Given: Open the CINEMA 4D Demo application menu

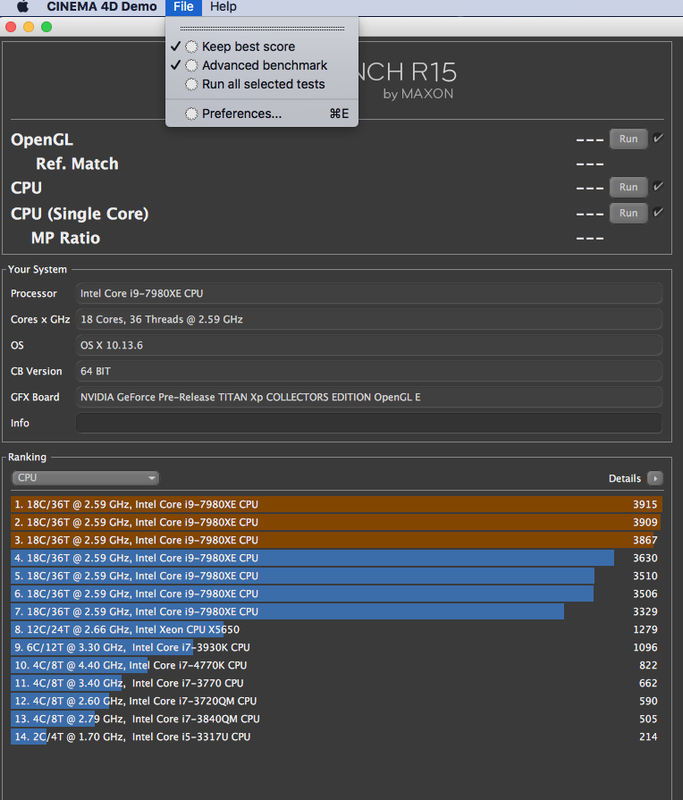Looking at the screenshot, I should point(102,7).
